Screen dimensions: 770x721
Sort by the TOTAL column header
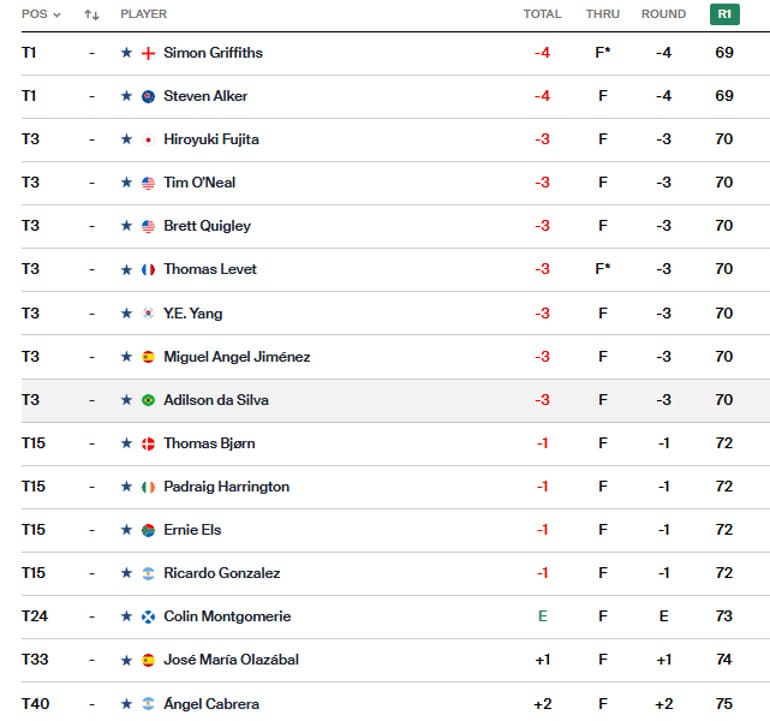coord(542,15)
